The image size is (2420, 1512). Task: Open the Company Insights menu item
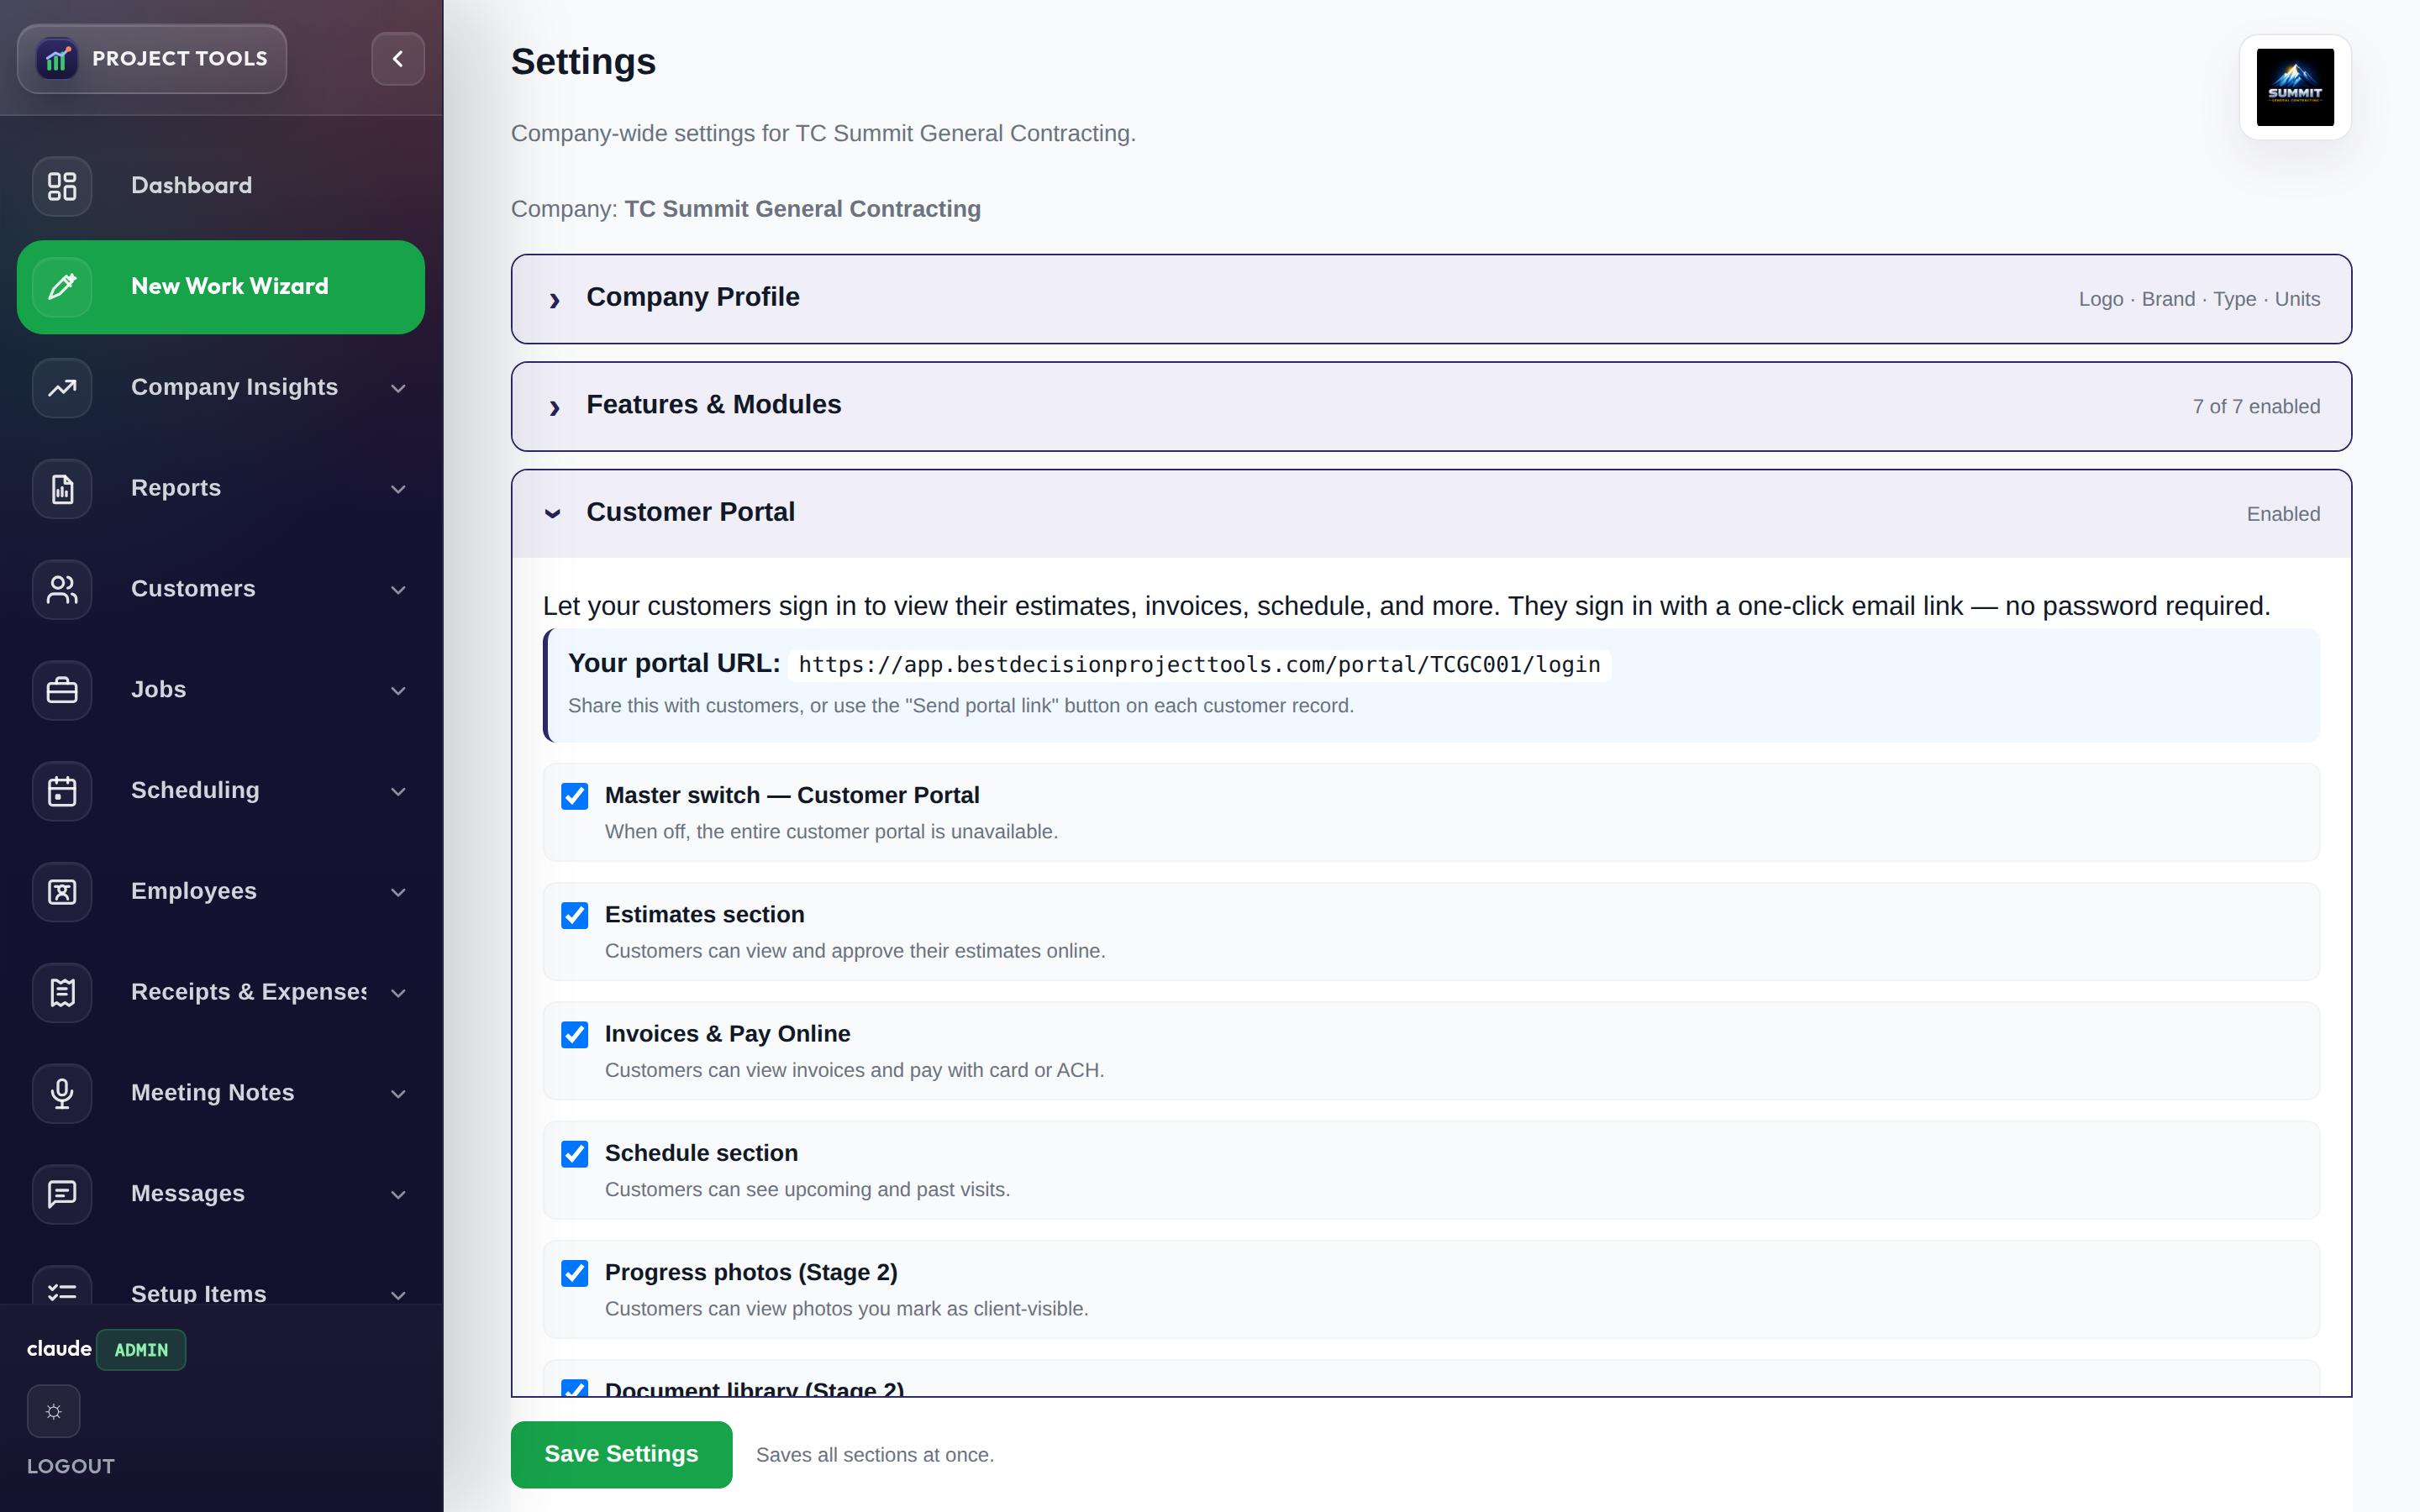(221, 387)
